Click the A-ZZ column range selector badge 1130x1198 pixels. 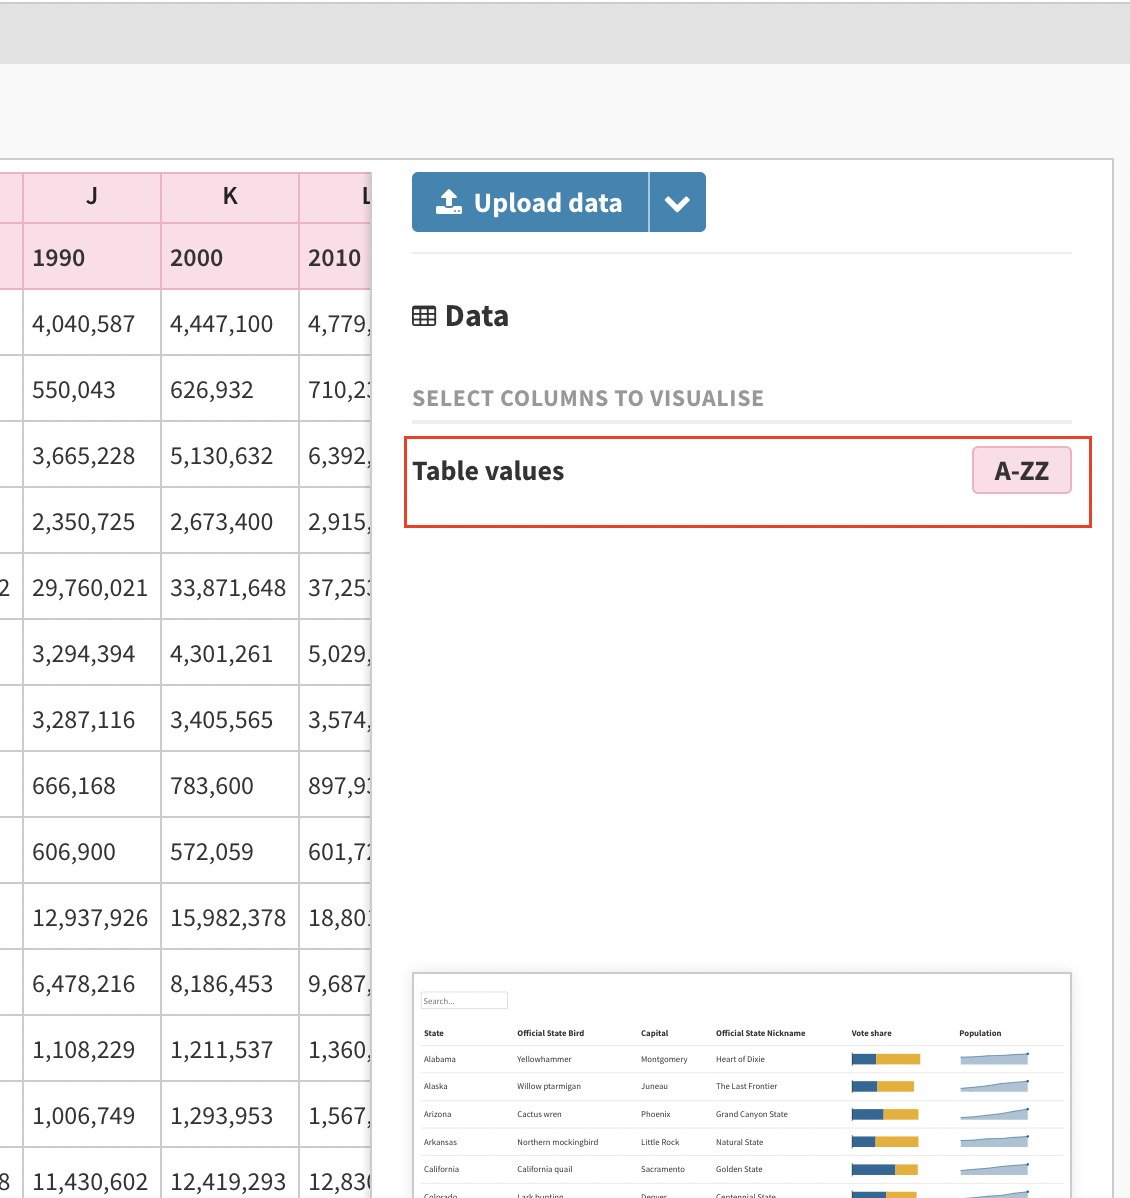tap(1021, 470)
